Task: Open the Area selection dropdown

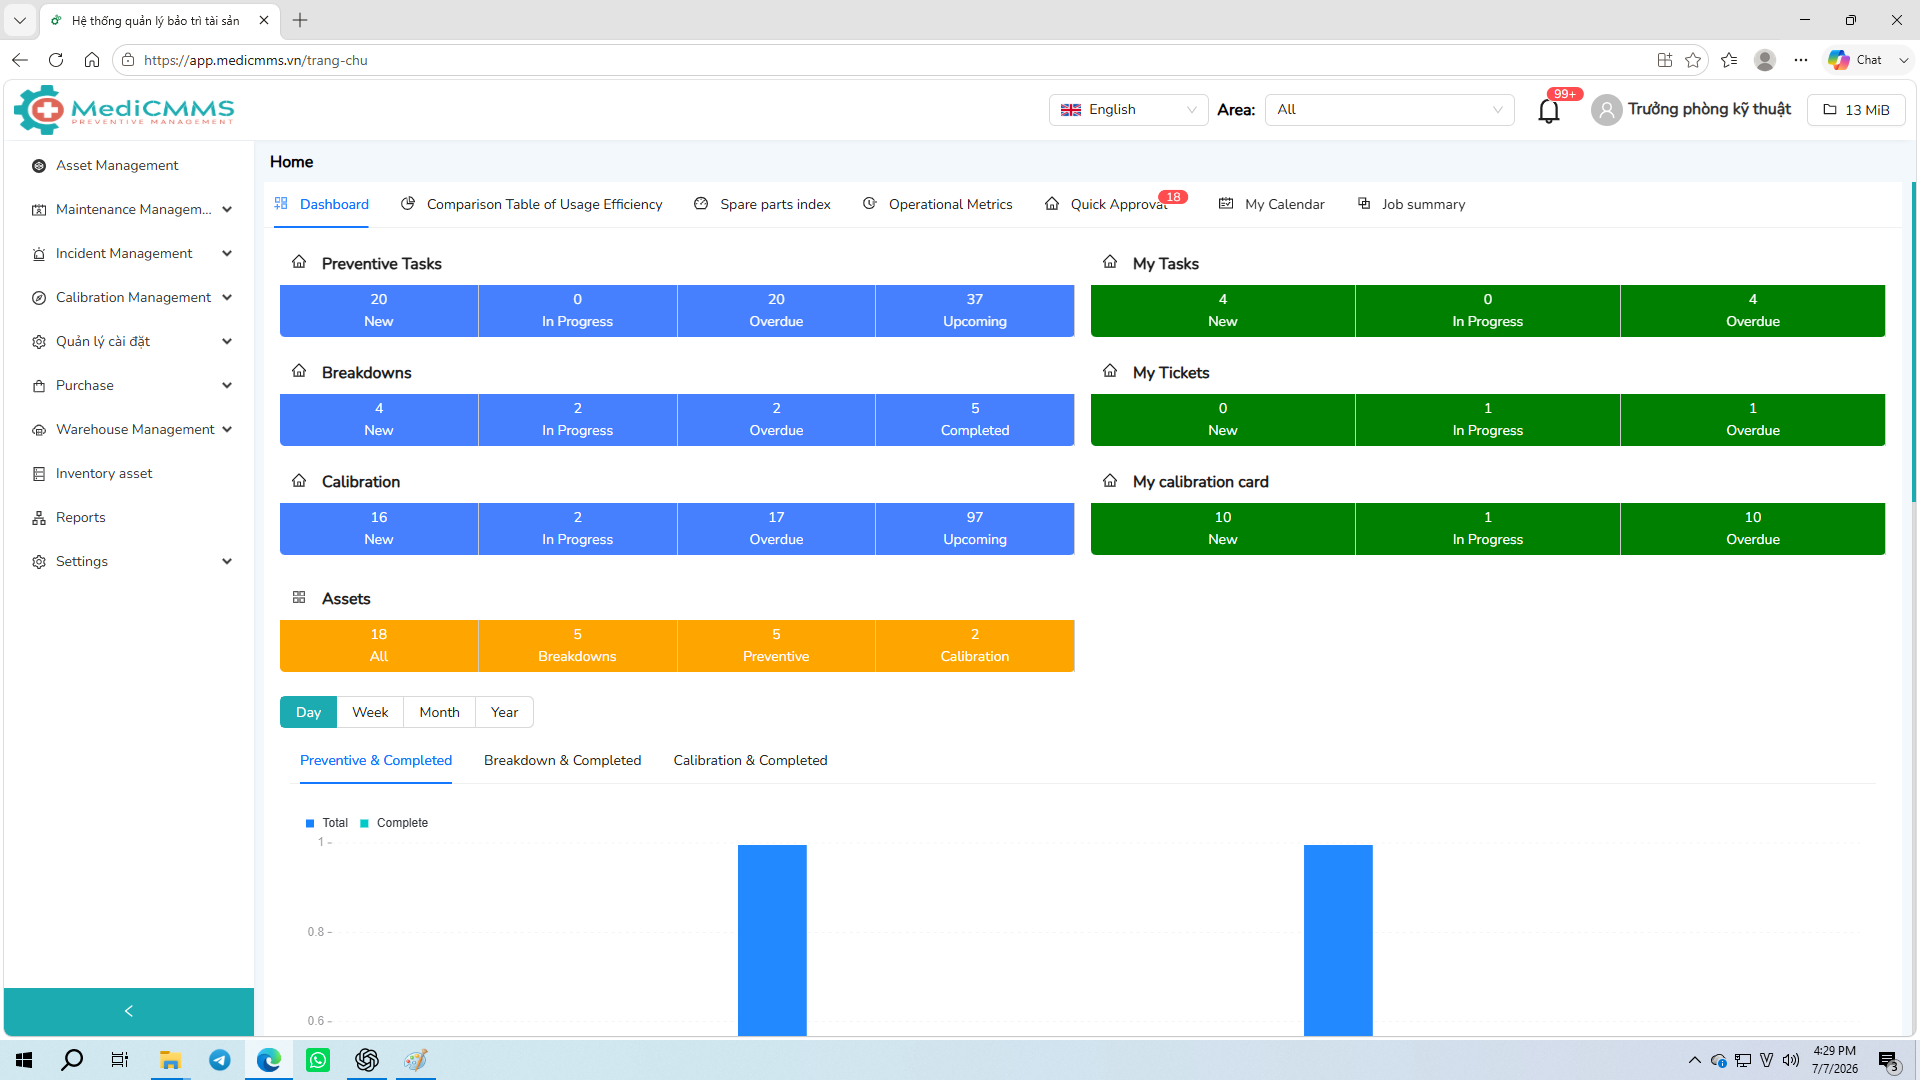Action: (x=1389, y=110)
